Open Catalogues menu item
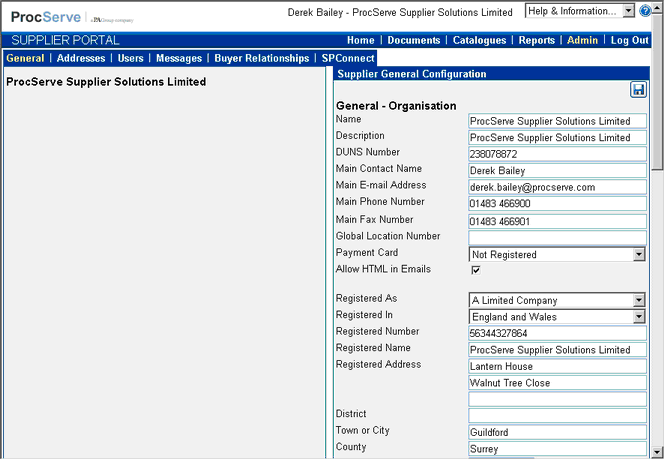Image resolution: width=665 pixels, height=460 pixels. click(x=479, y=40)
